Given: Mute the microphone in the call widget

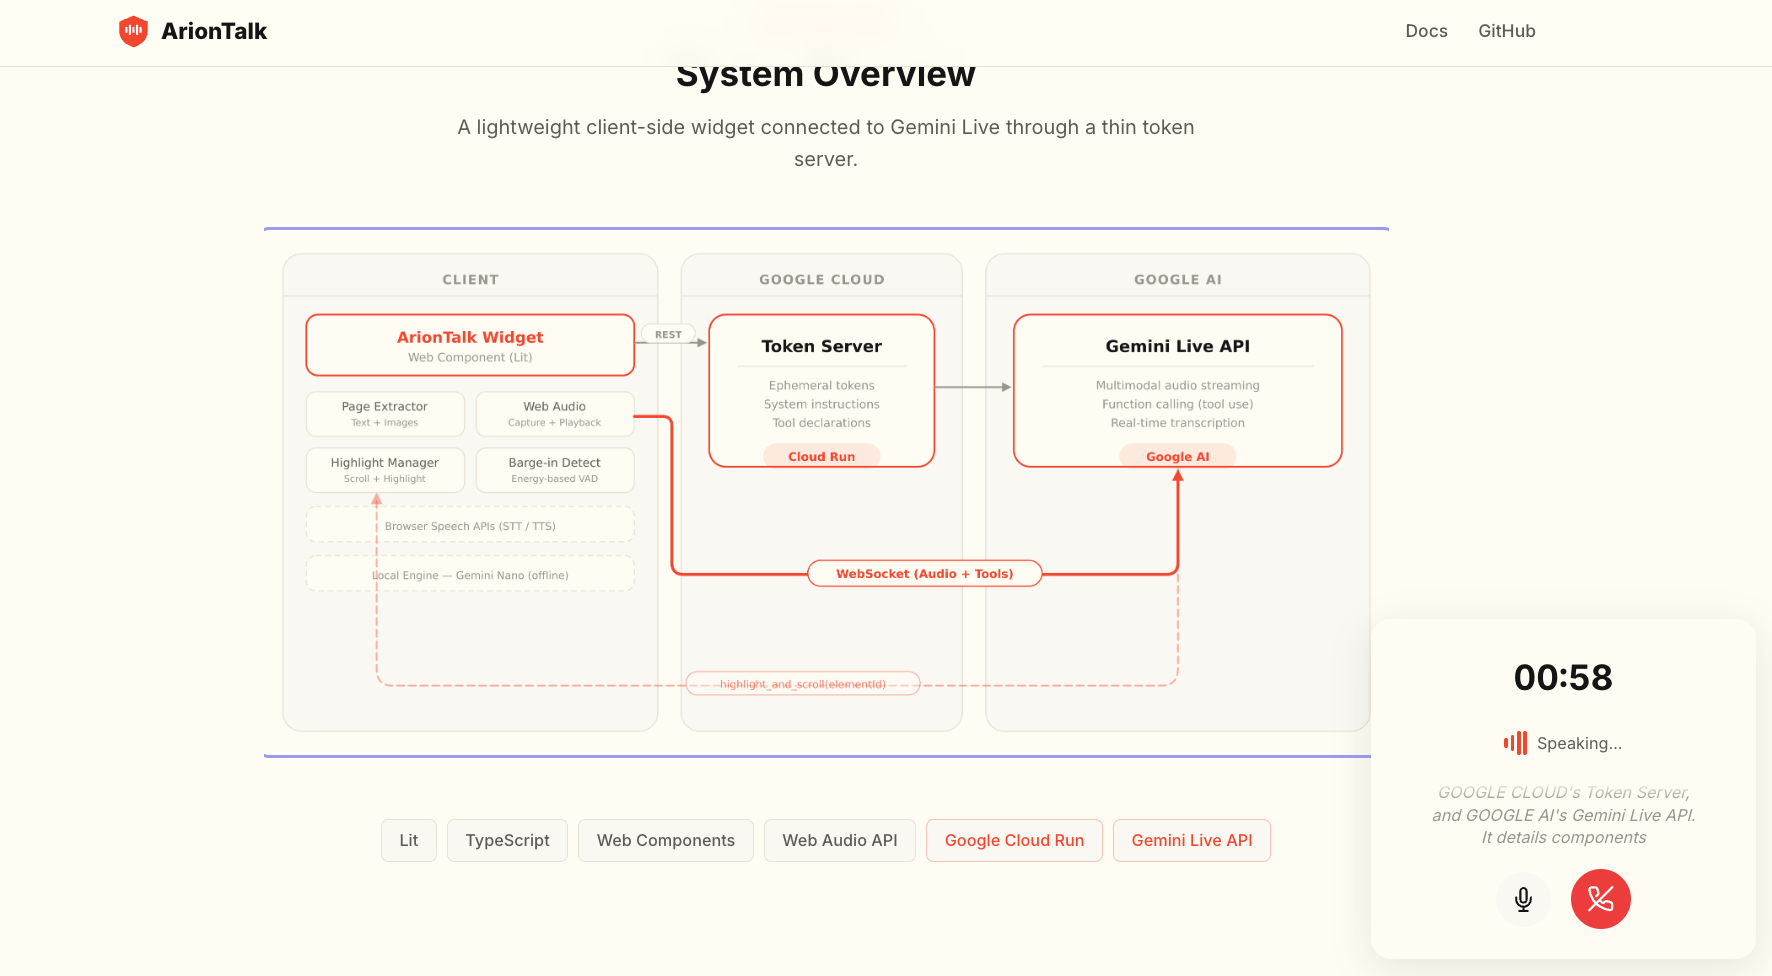Looking at the screenshot, I should pyautogui.click(x=1523, y=899).
